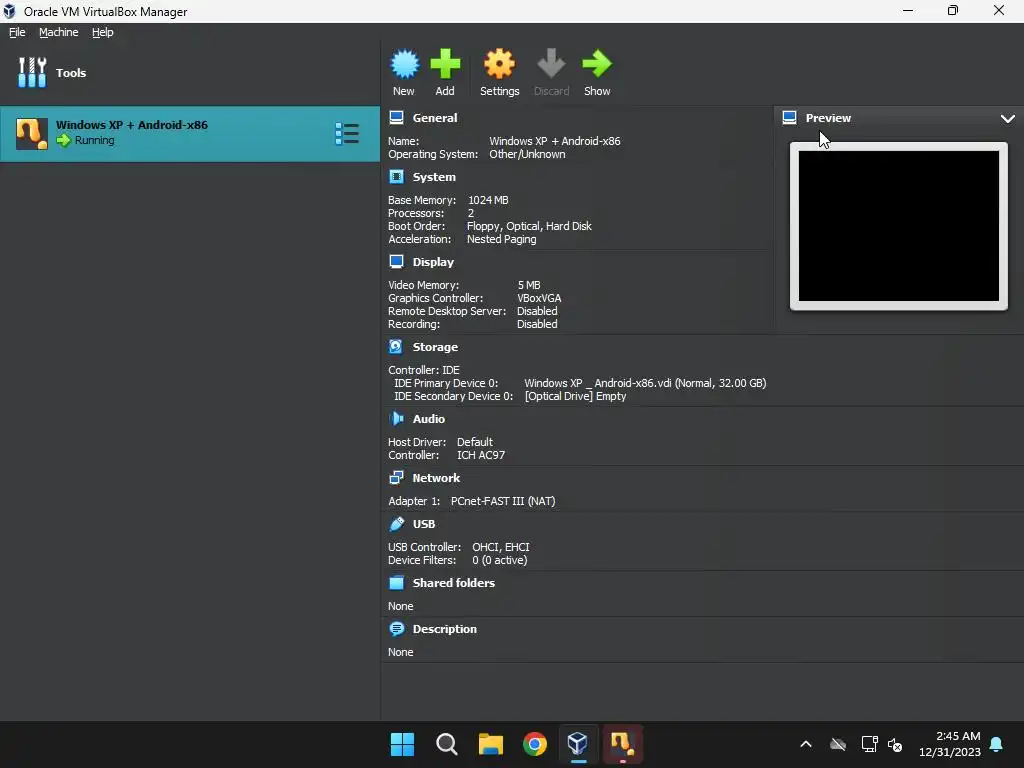Click the 'Windows XP _ Android-x86.vdi' disk entry
This screenshot has width=1024, height=768.
645,383
